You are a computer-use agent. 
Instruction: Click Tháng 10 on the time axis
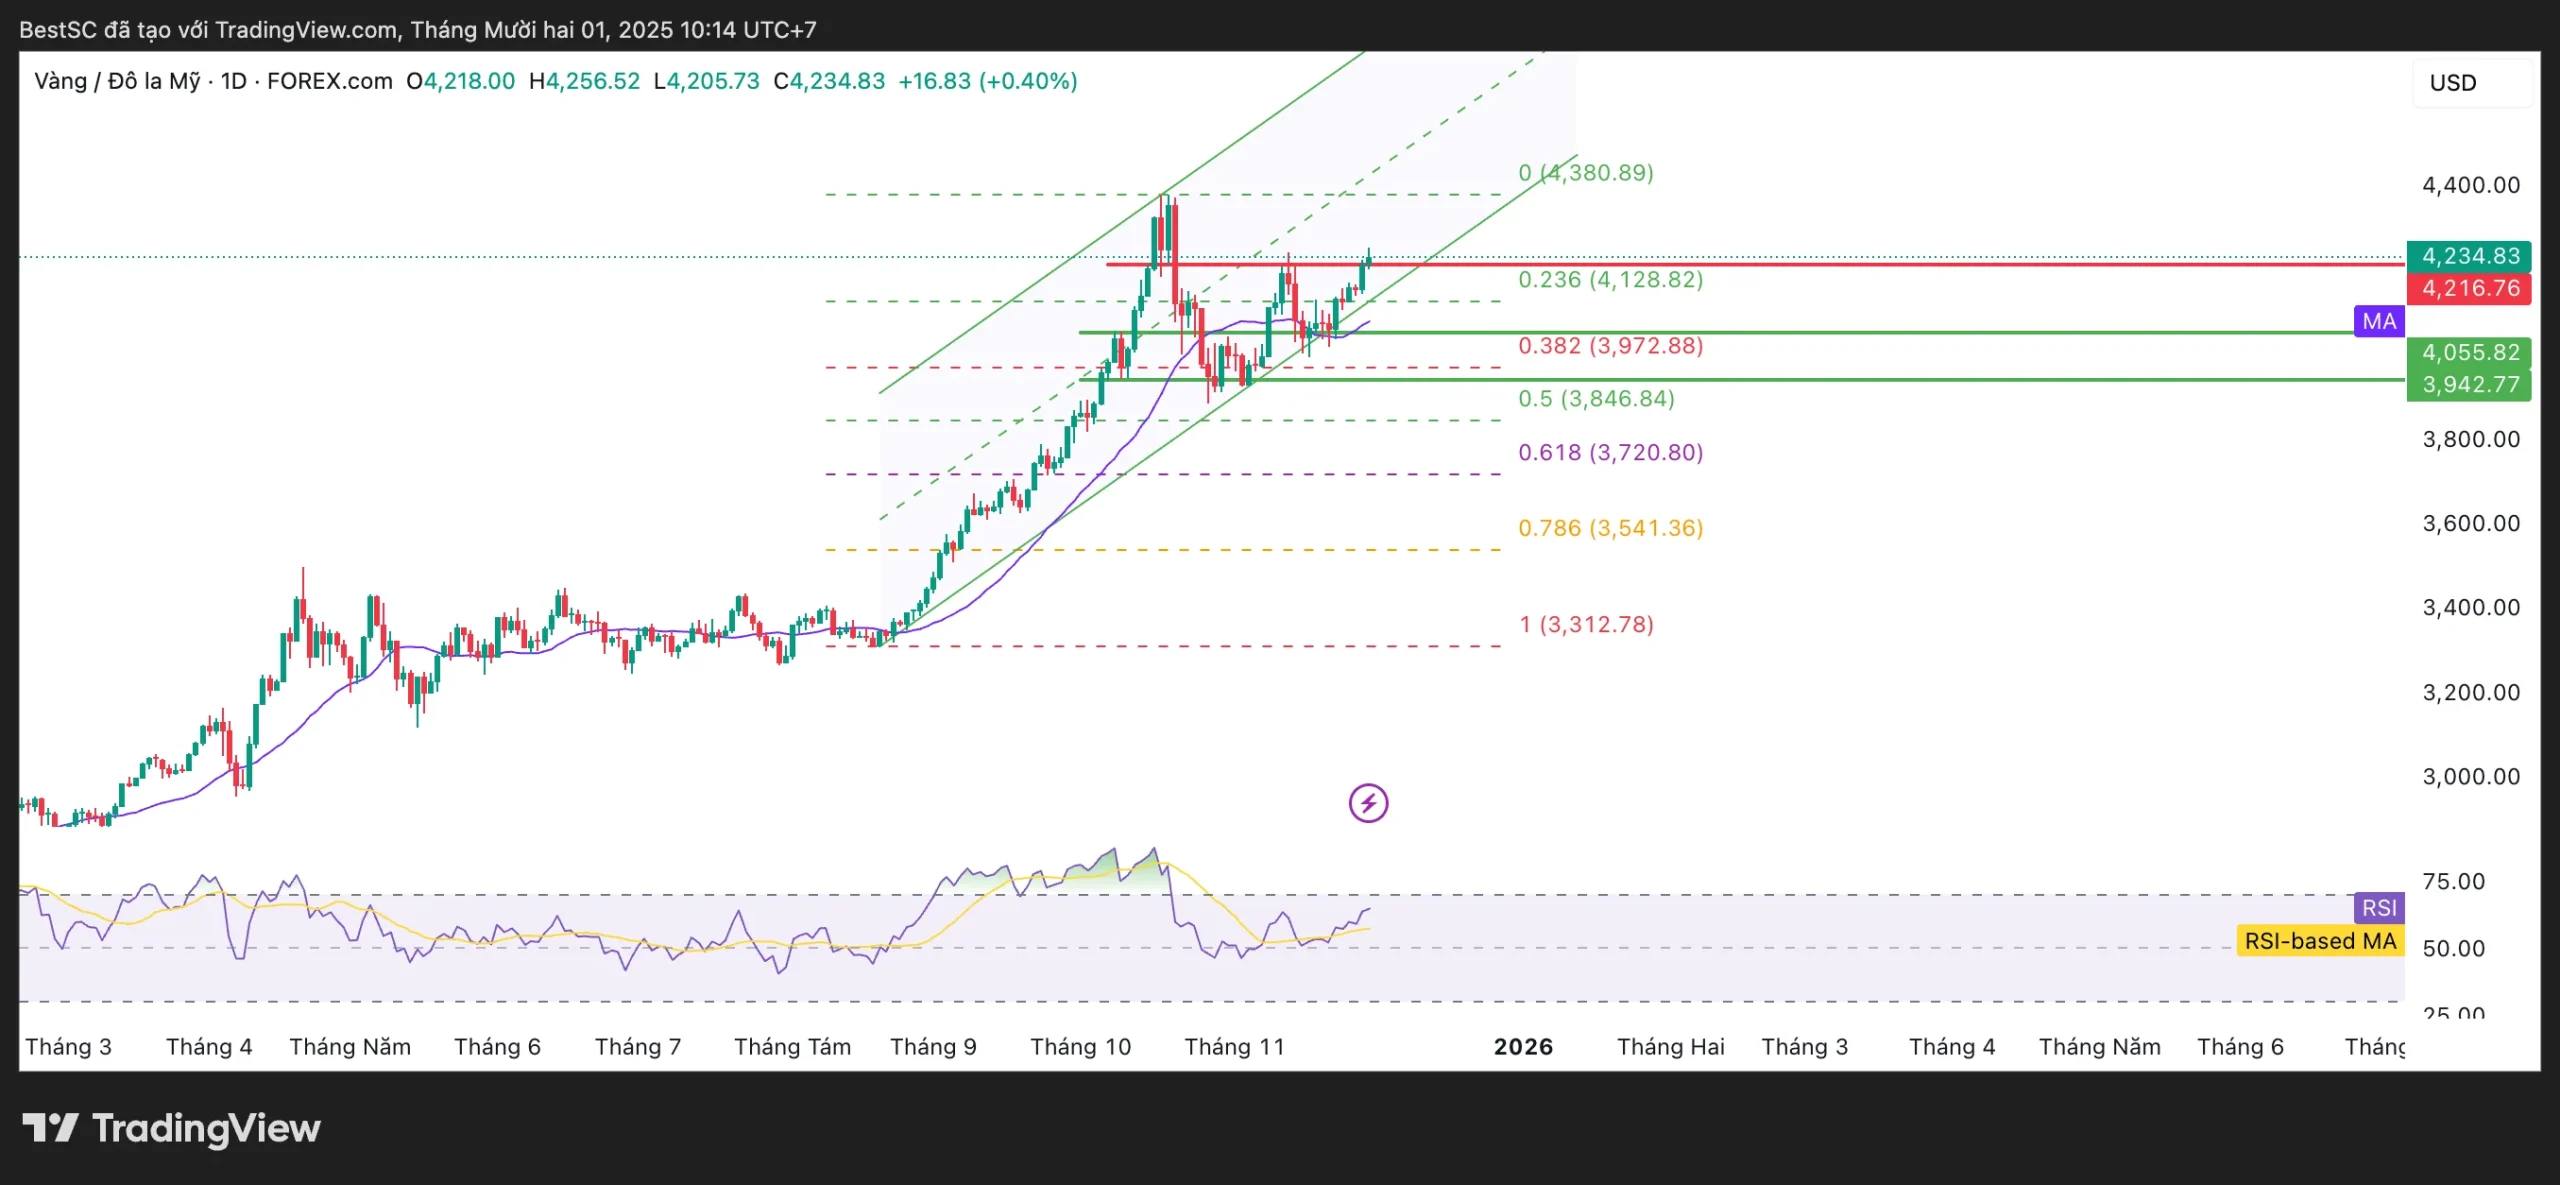1080,1047
